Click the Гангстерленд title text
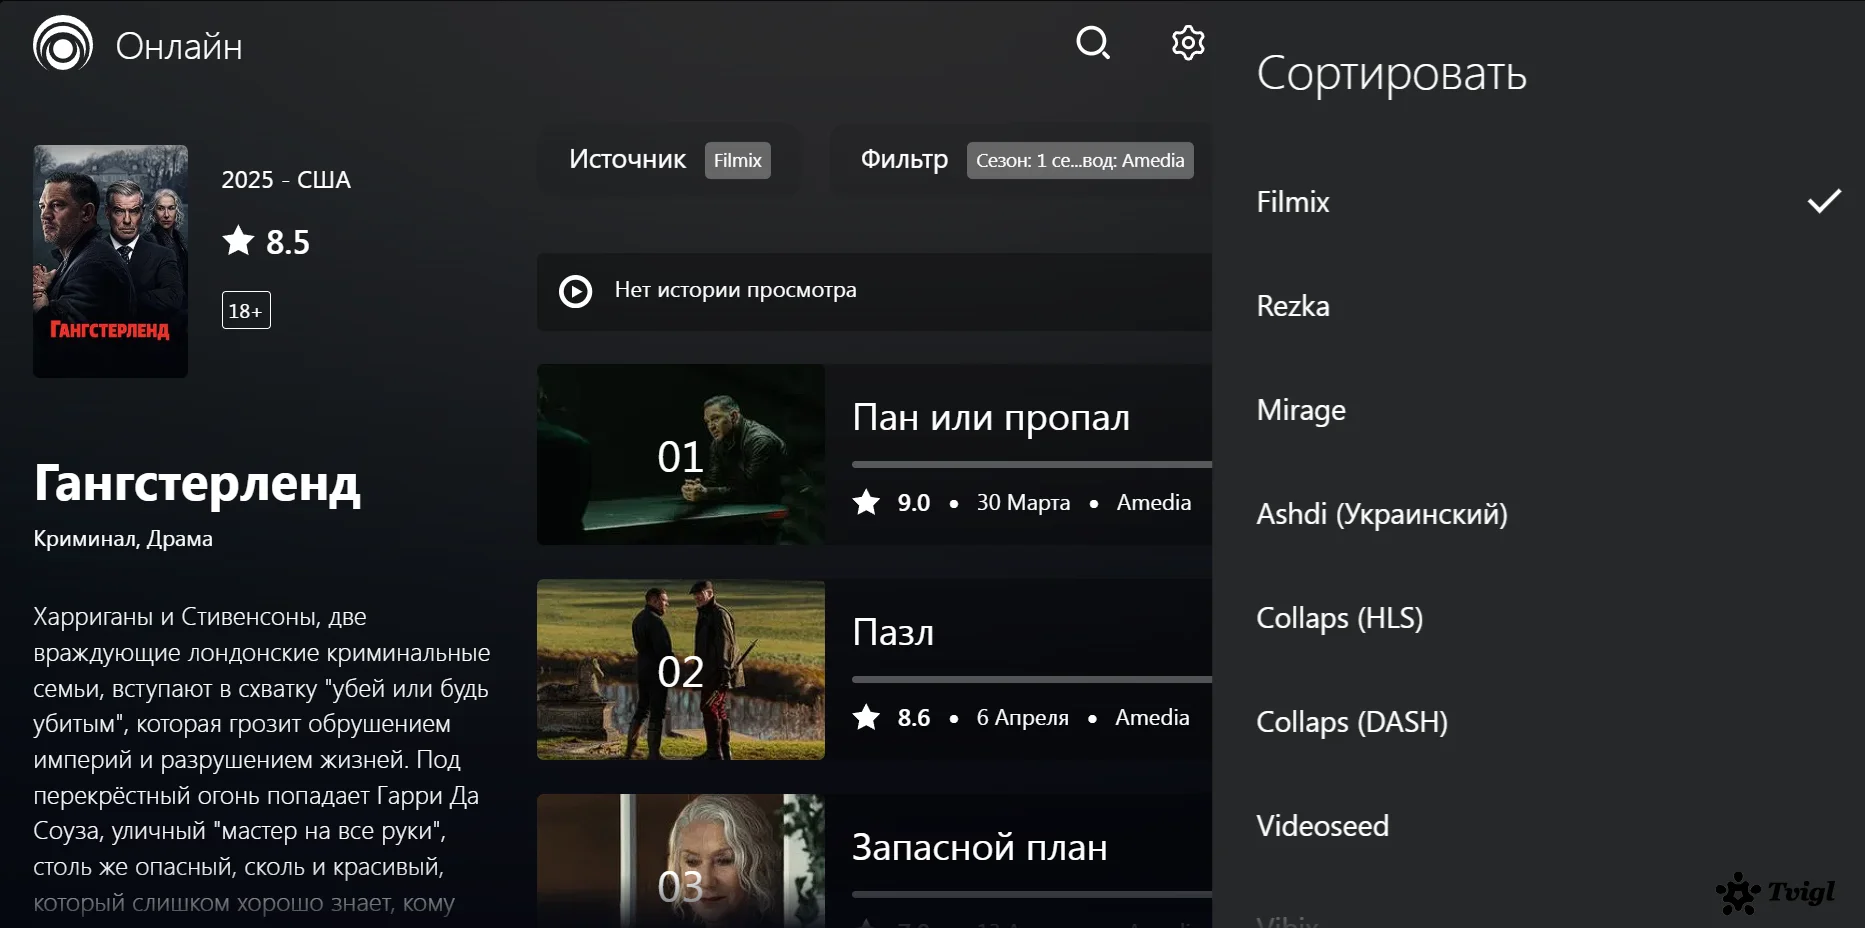 [x=197, y=483]
